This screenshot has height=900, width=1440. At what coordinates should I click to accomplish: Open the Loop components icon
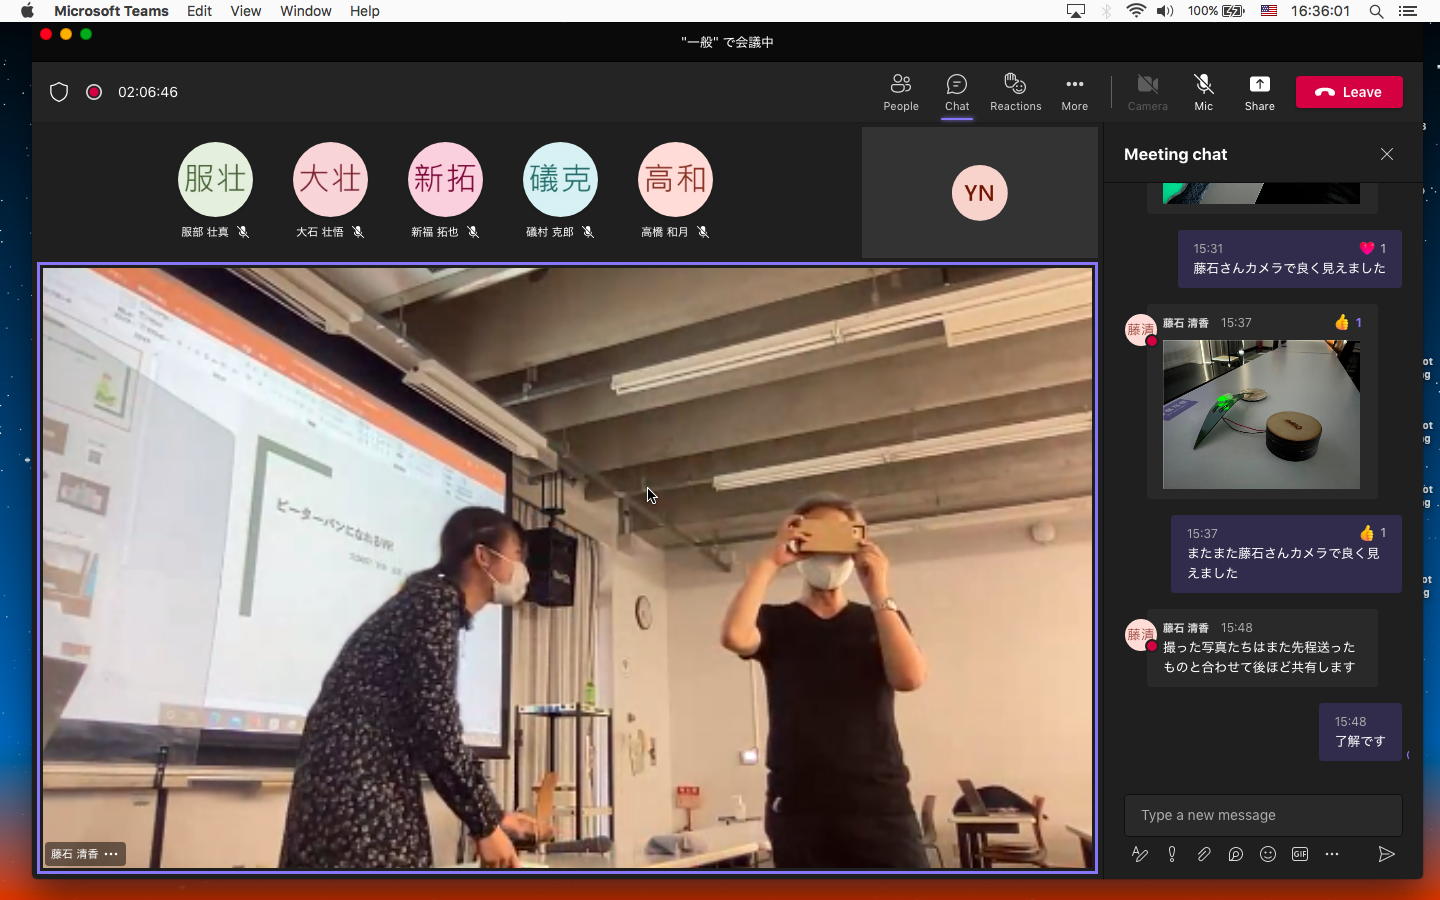[x=1236, y=854]
